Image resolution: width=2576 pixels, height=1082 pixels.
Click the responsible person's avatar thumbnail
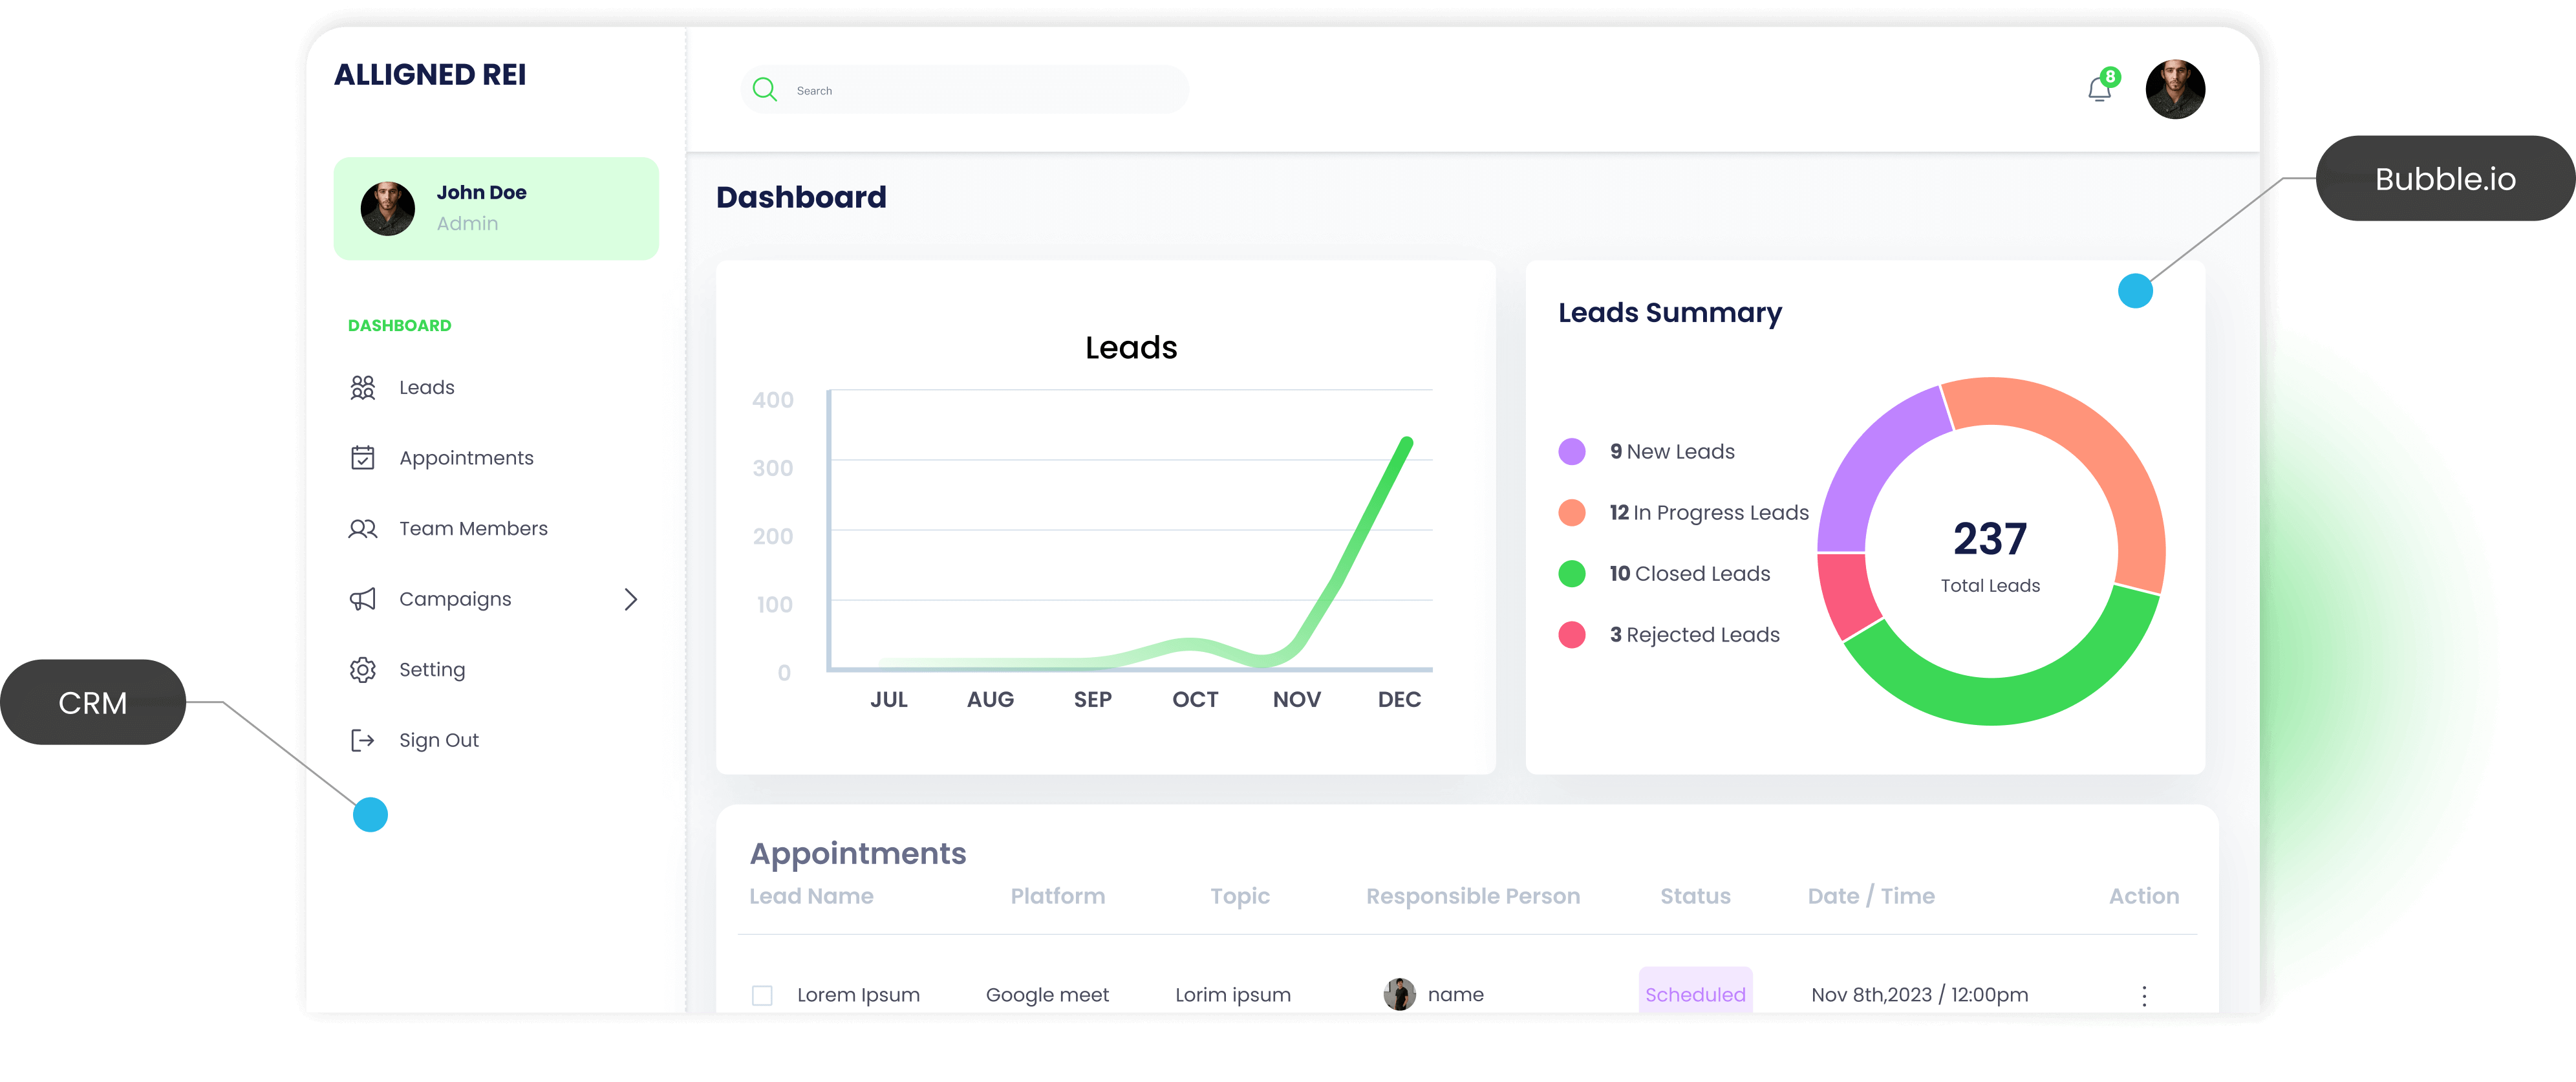click(x=1399, y=994)
